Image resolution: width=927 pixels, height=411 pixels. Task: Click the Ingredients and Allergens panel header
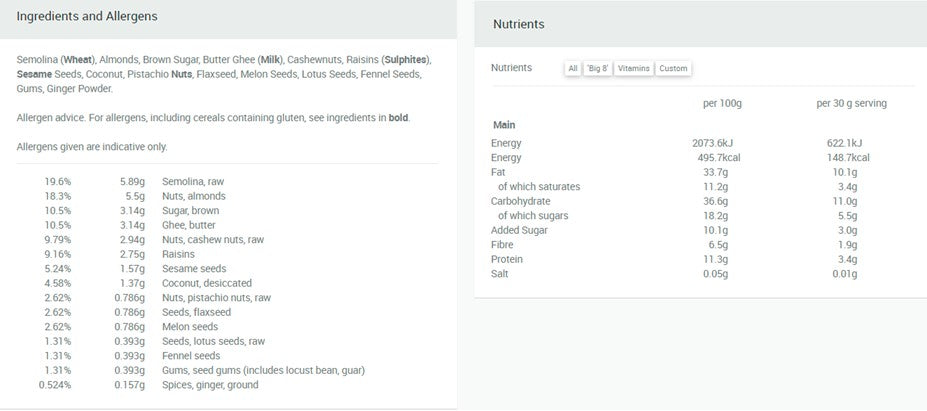click(228, 19)
